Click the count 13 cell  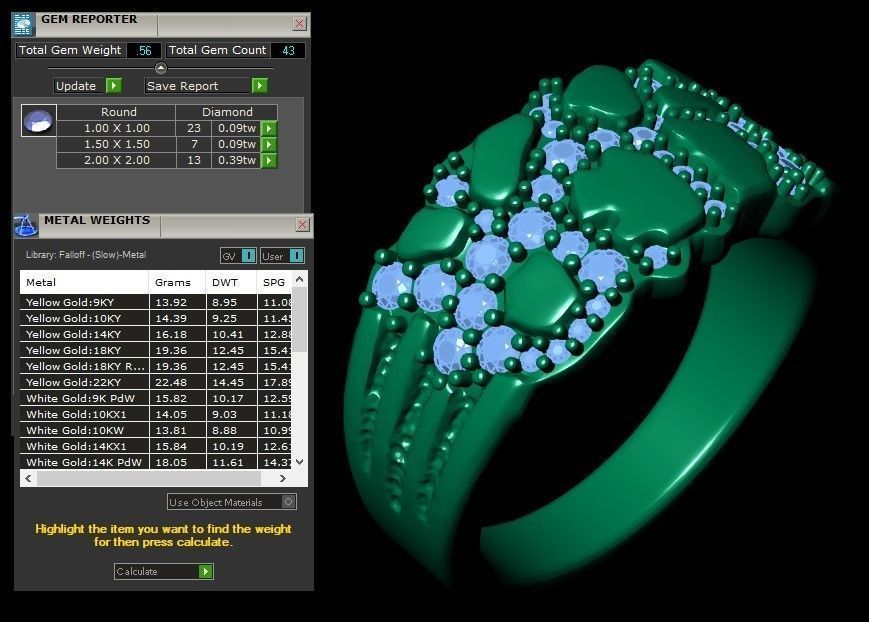point(194,160)
